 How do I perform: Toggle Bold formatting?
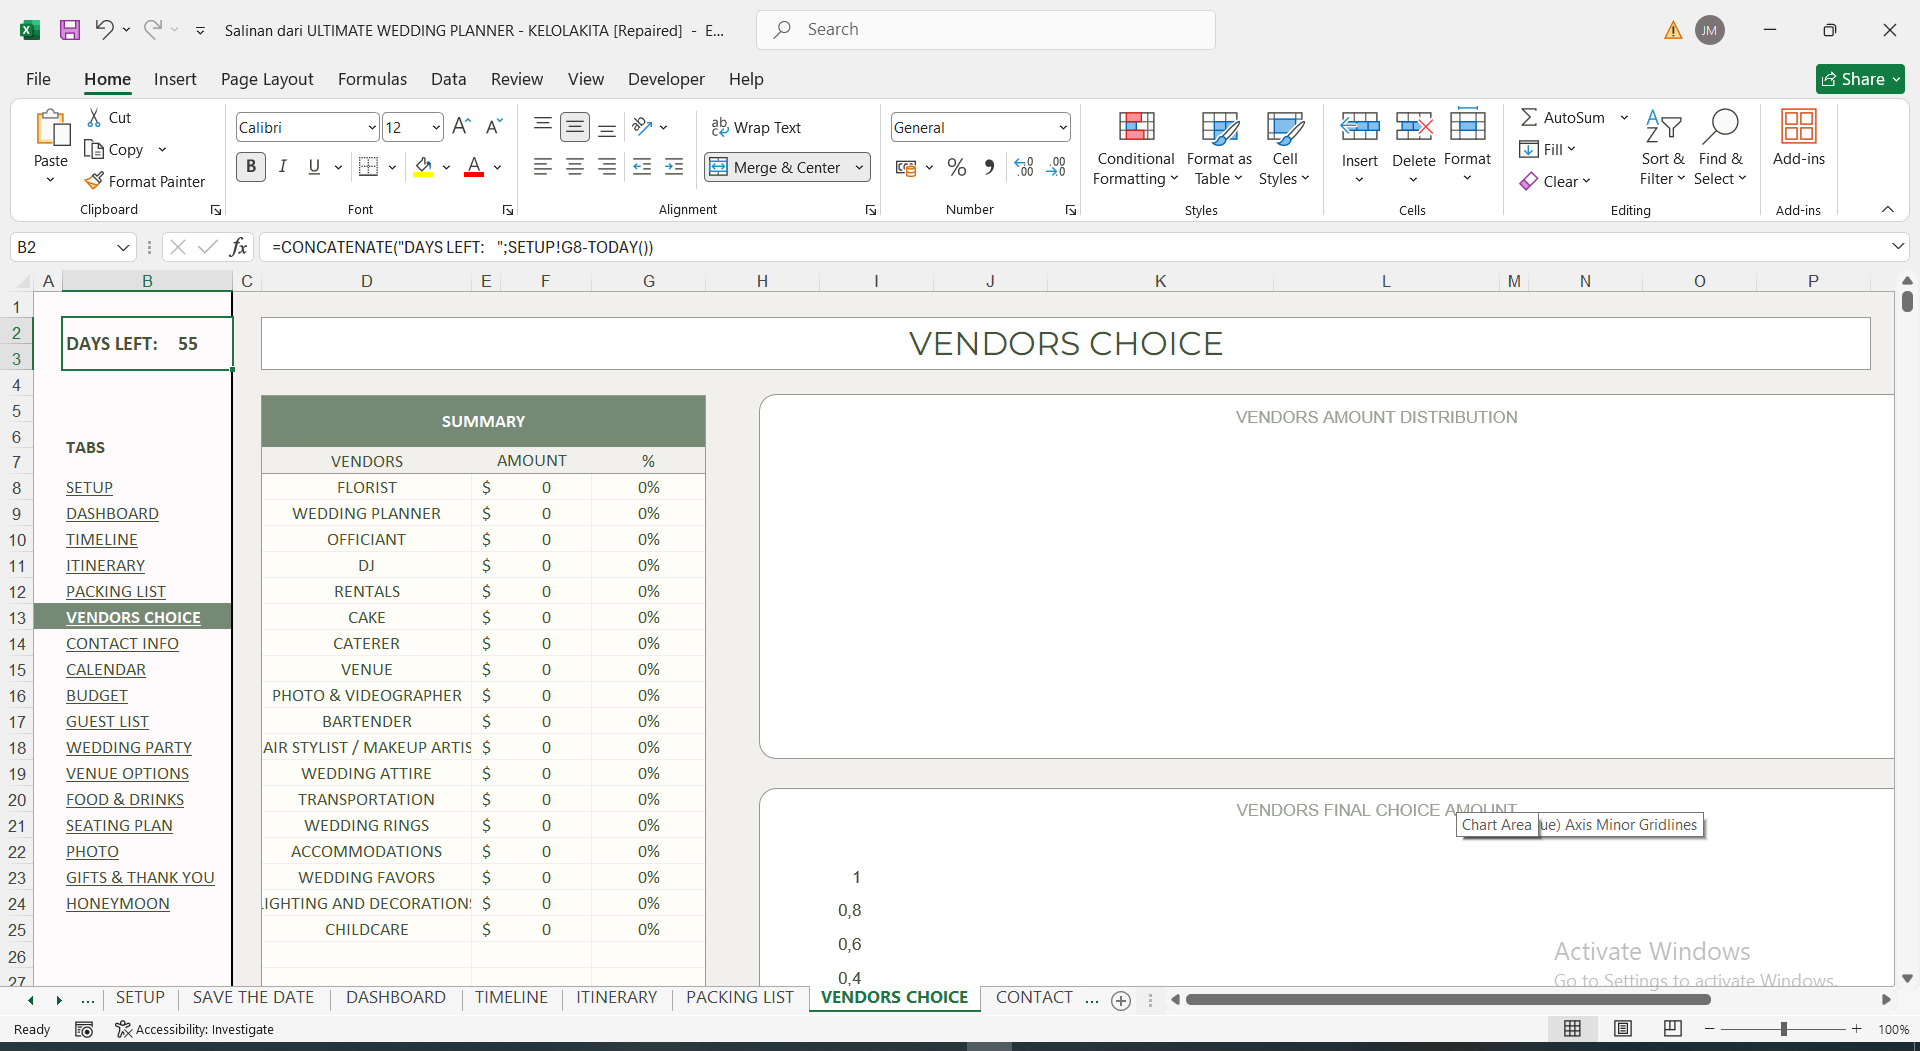[251, 167]
